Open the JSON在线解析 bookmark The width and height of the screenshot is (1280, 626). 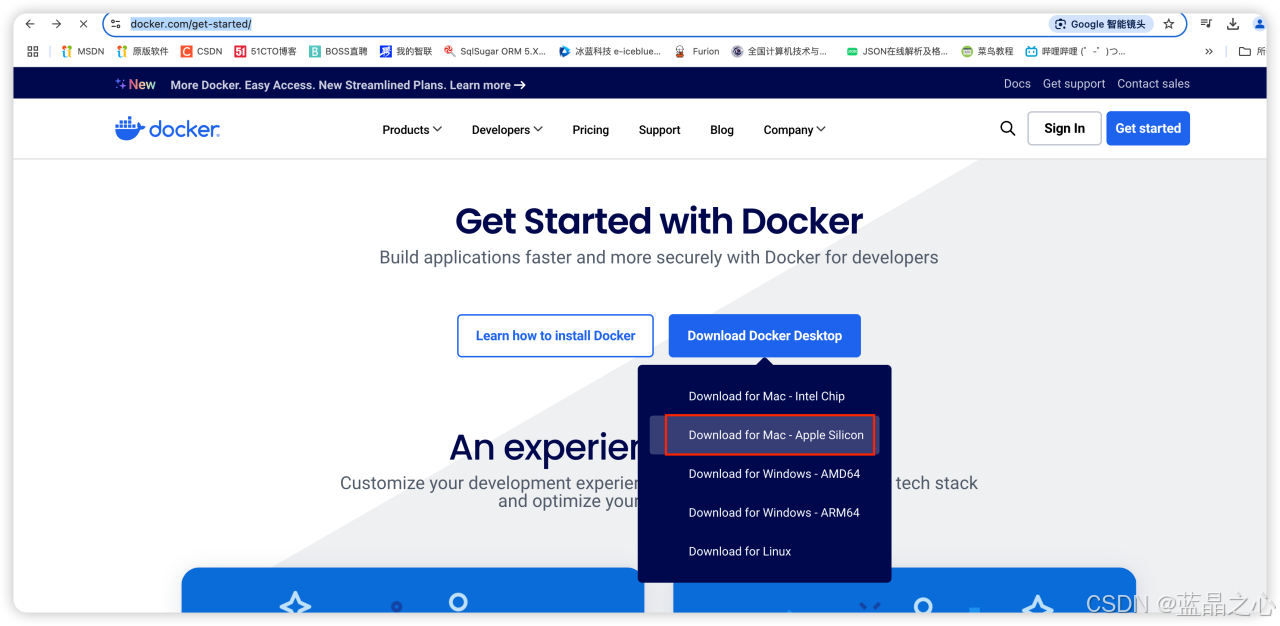(x=897, y=51)
